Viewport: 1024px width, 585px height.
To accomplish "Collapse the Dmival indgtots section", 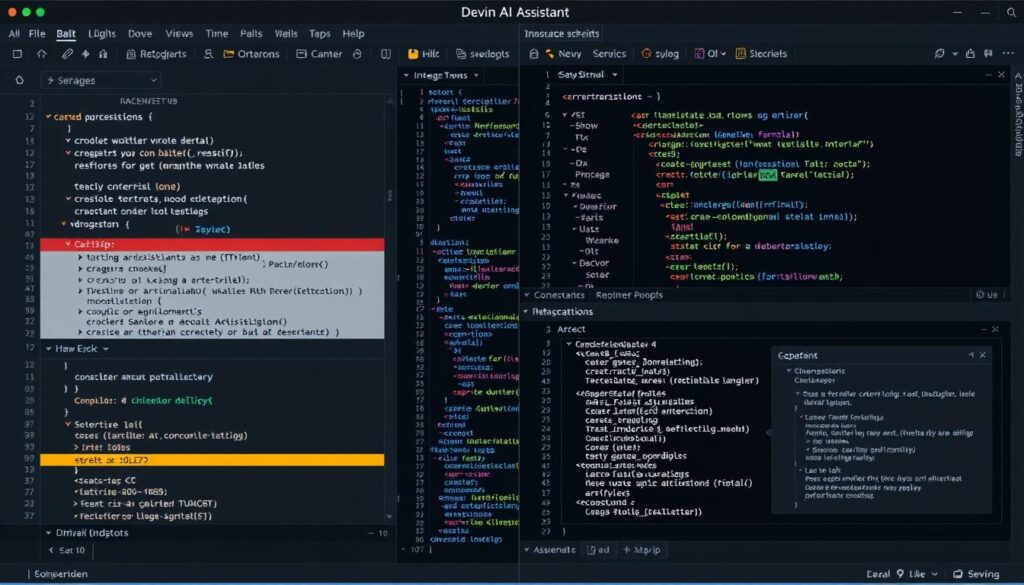I will 48,533.
